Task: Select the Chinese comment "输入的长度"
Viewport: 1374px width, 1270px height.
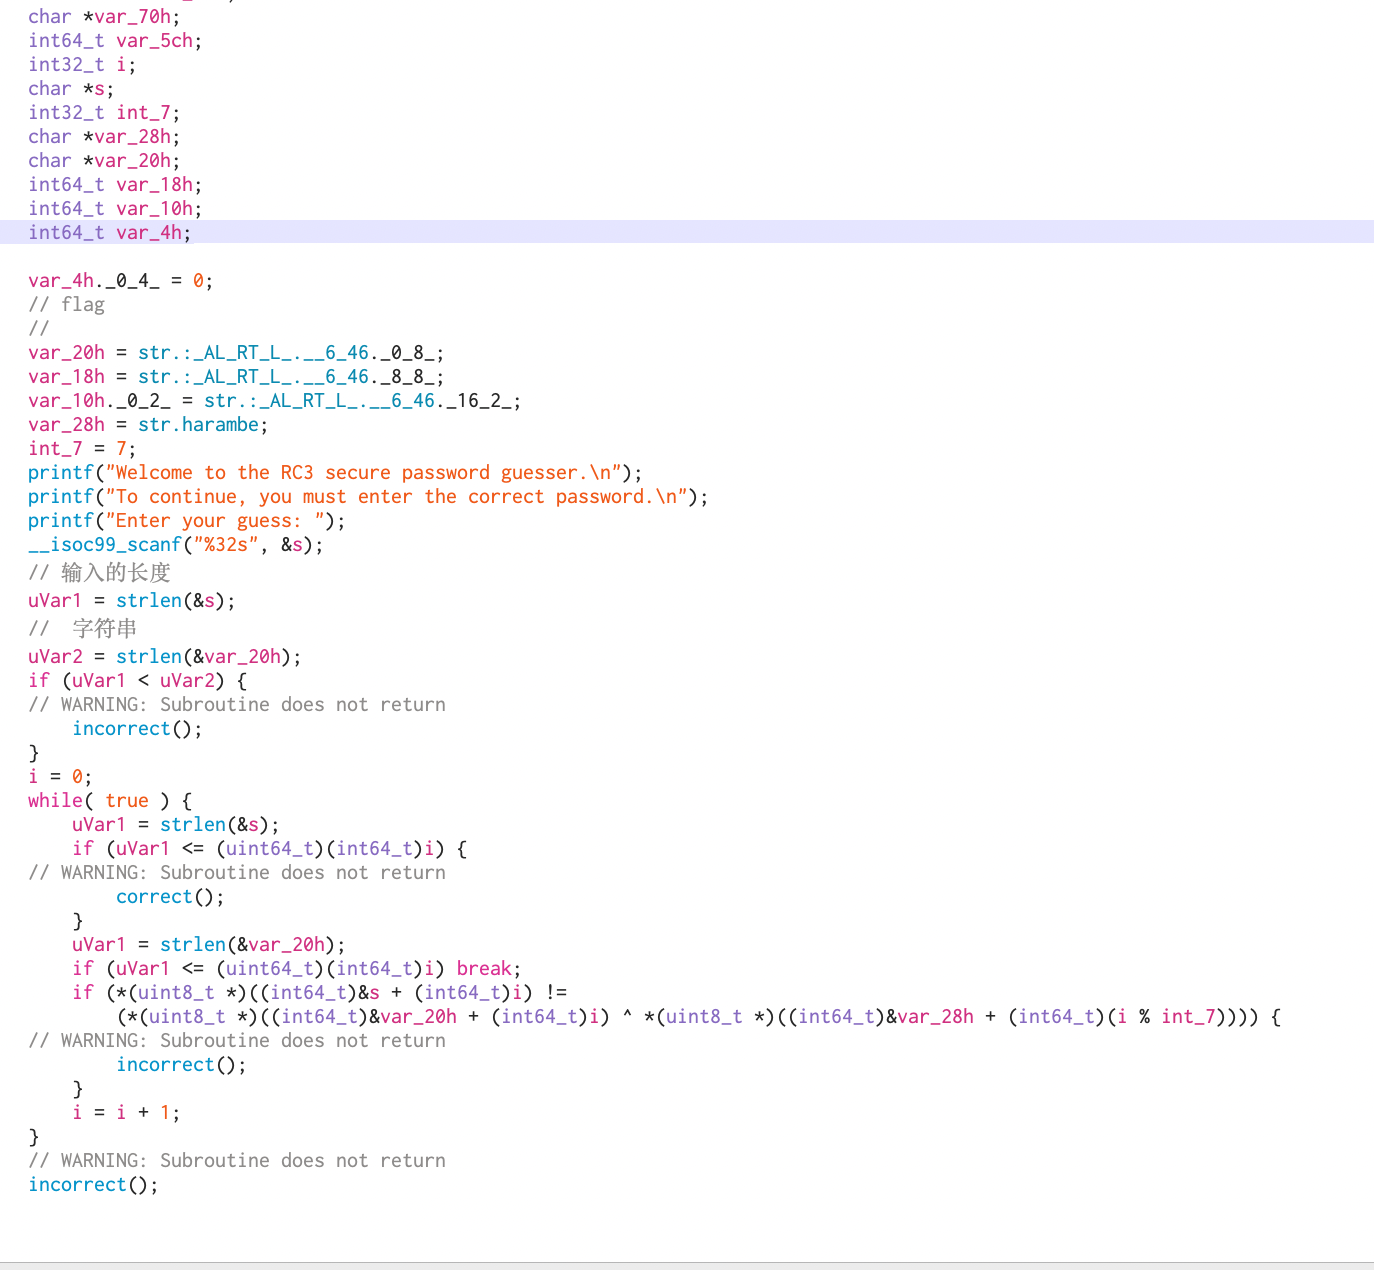Action: click(x=115, y=572)
